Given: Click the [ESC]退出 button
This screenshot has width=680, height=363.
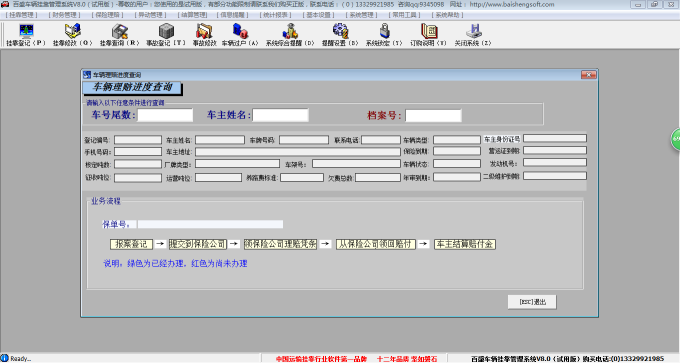Looking at the screenshot, I should point(532,302).
